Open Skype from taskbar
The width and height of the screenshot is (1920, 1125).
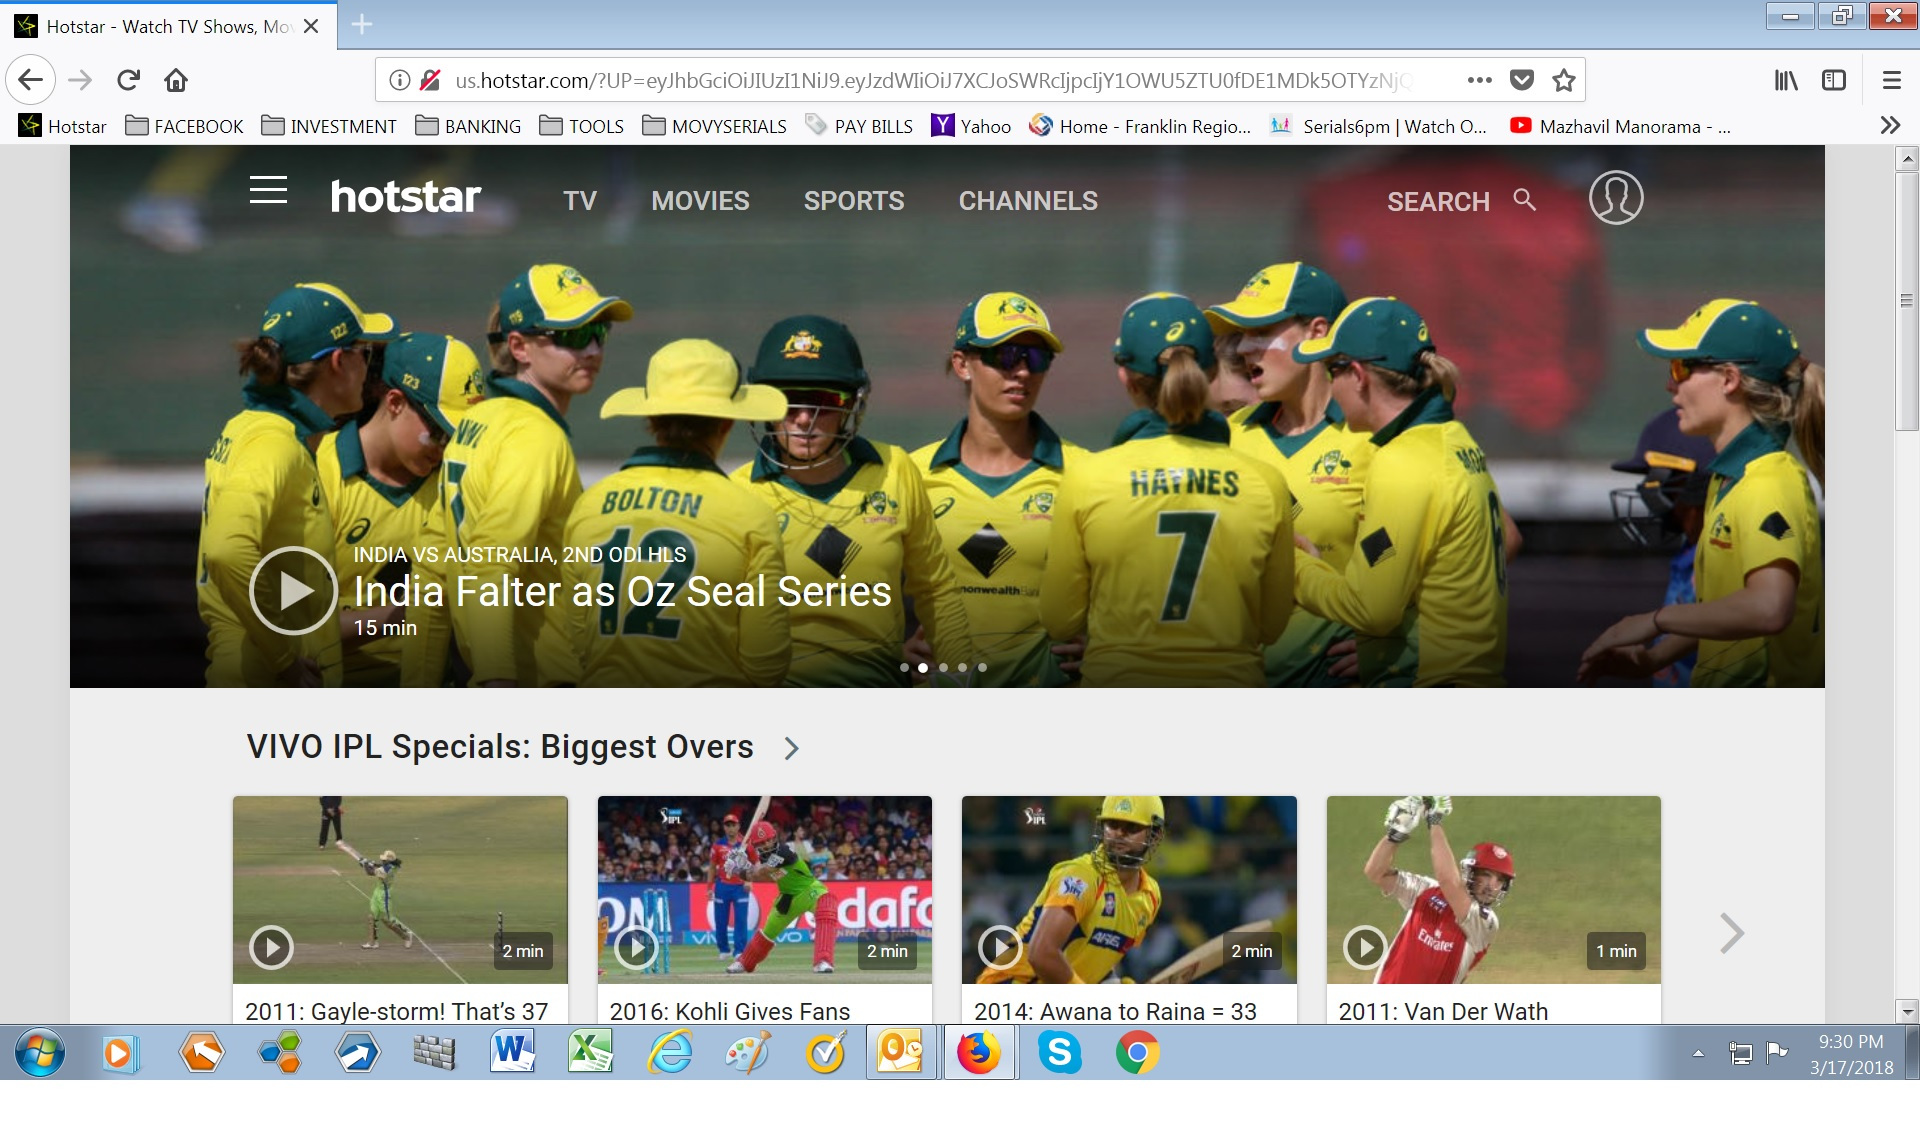pos(1059,1053)
